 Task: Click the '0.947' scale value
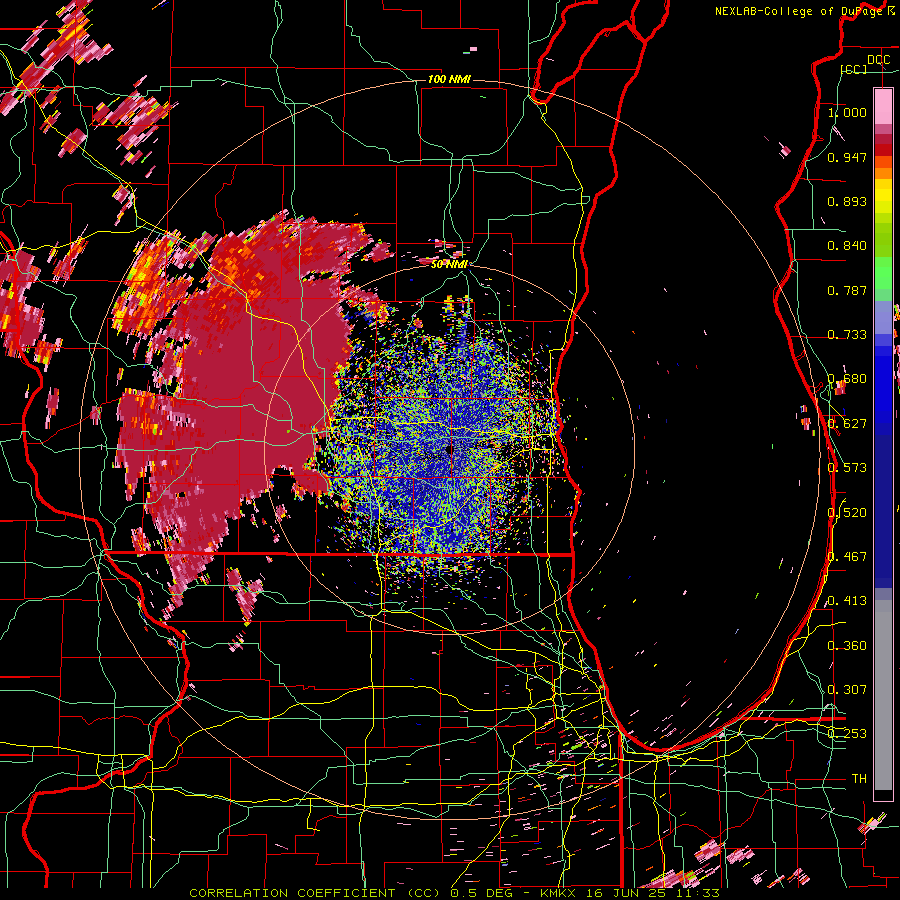point(847,157)
